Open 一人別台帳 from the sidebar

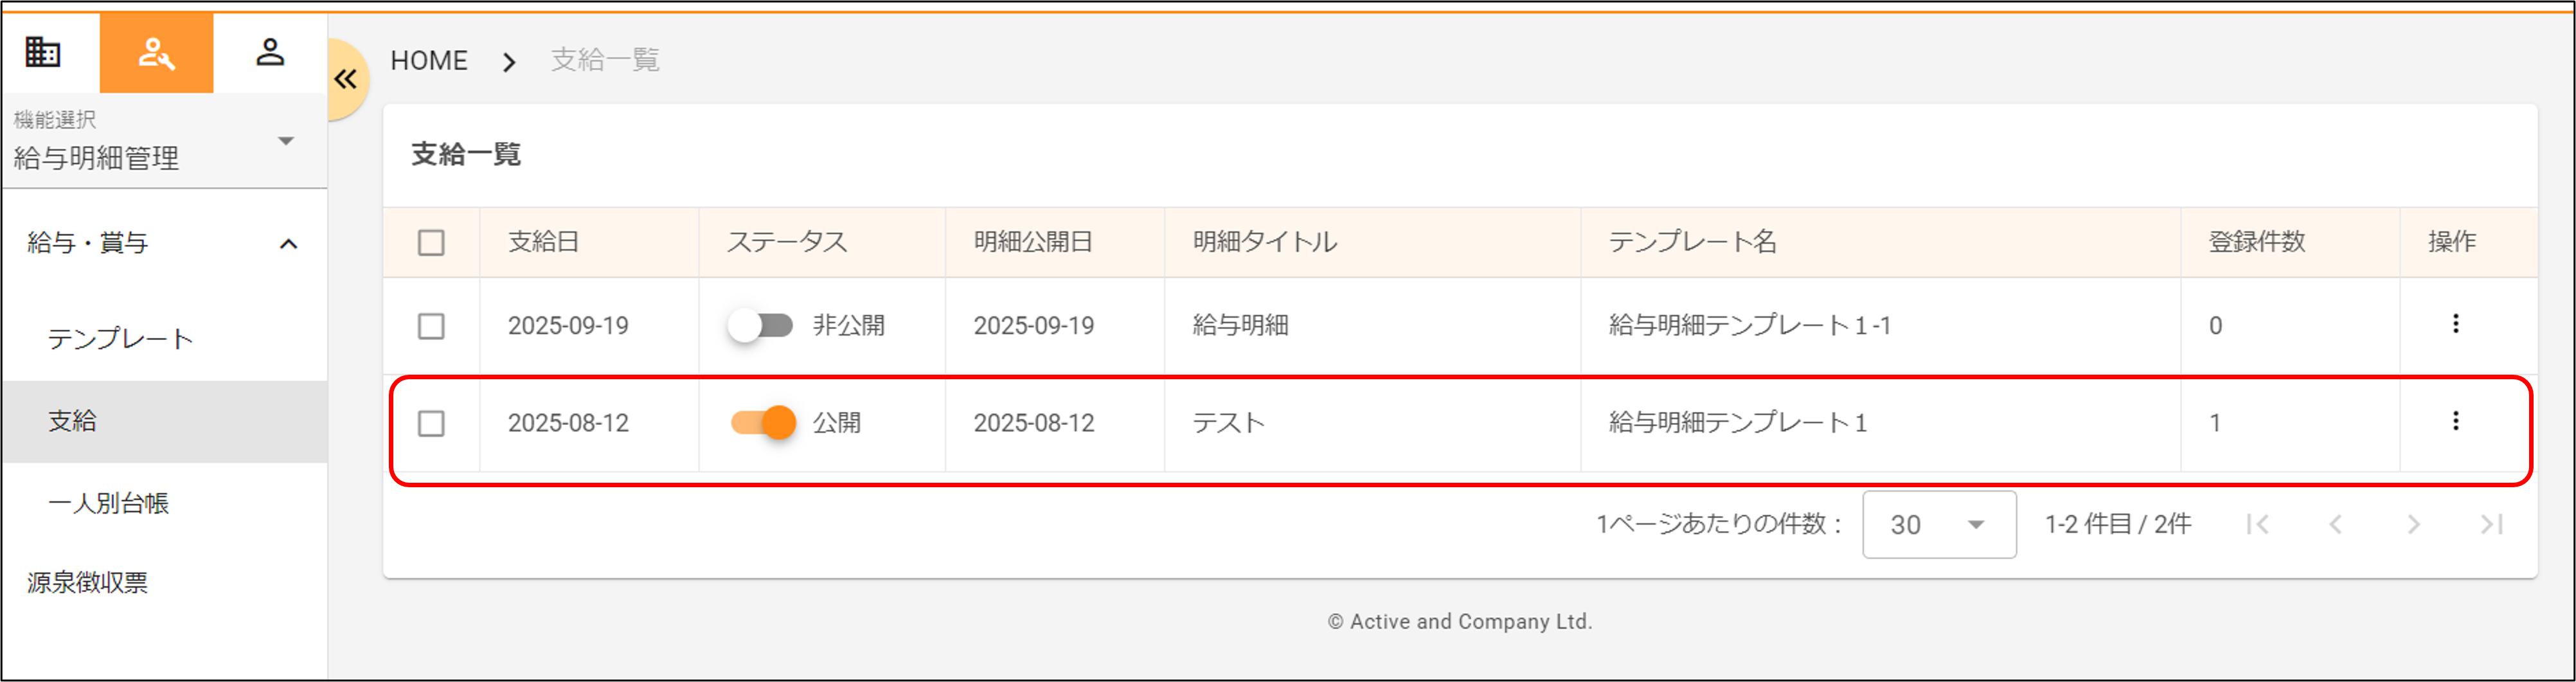pos(109,503)
